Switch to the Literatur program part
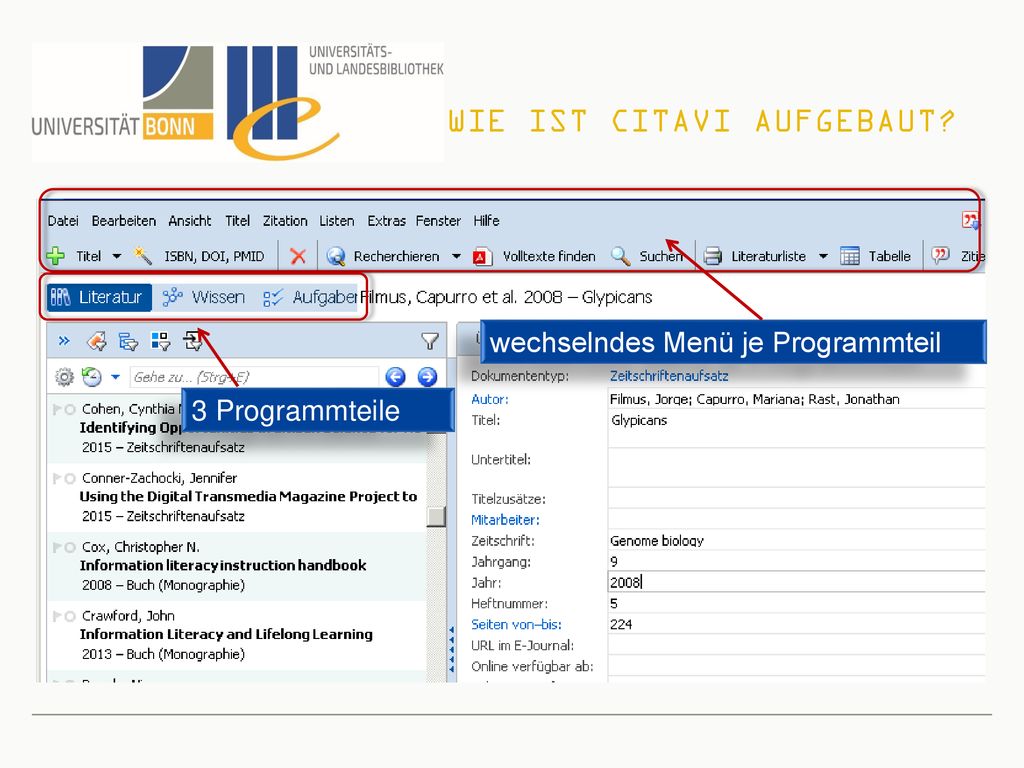The height and width of the screenshot is (768, 1024). click(98, 297)
